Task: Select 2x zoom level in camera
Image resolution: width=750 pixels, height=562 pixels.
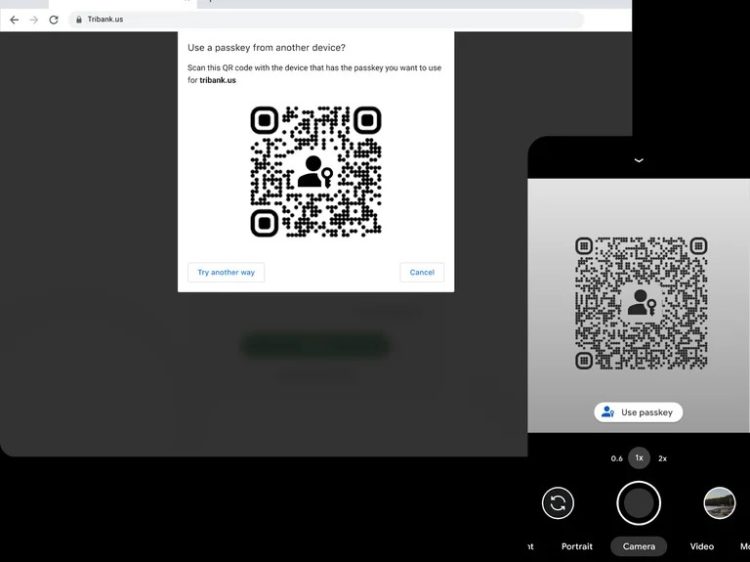Action: (662, 458)
